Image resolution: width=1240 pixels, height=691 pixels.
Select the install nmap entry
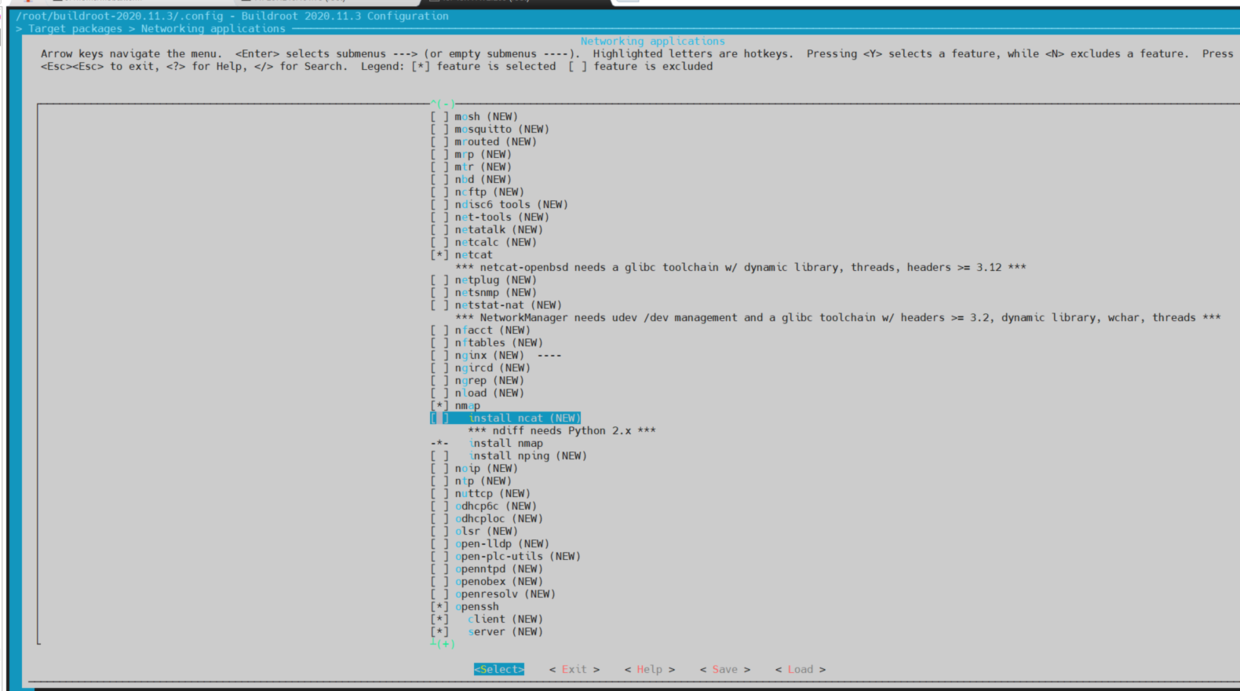point(486,443)
